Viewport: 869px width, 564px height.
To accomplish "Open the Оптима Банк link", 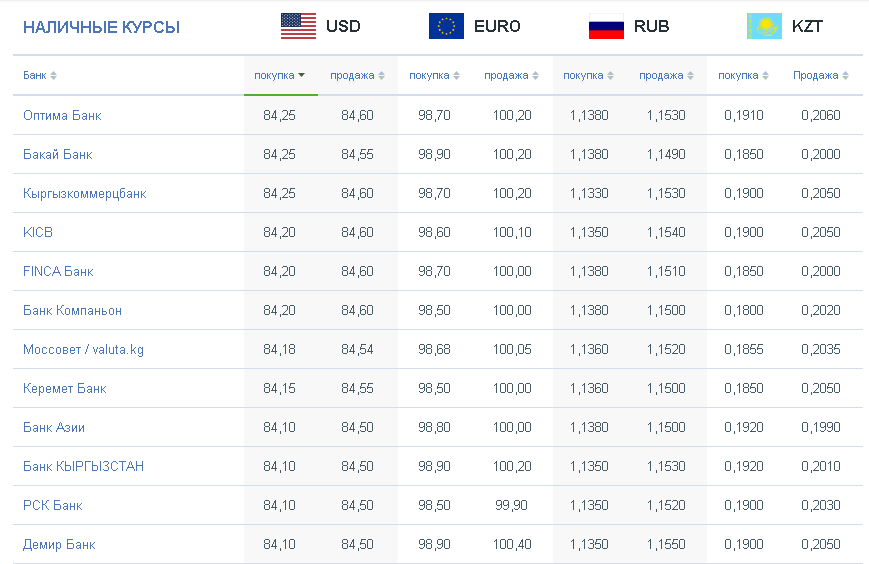I will click(62, 115).
